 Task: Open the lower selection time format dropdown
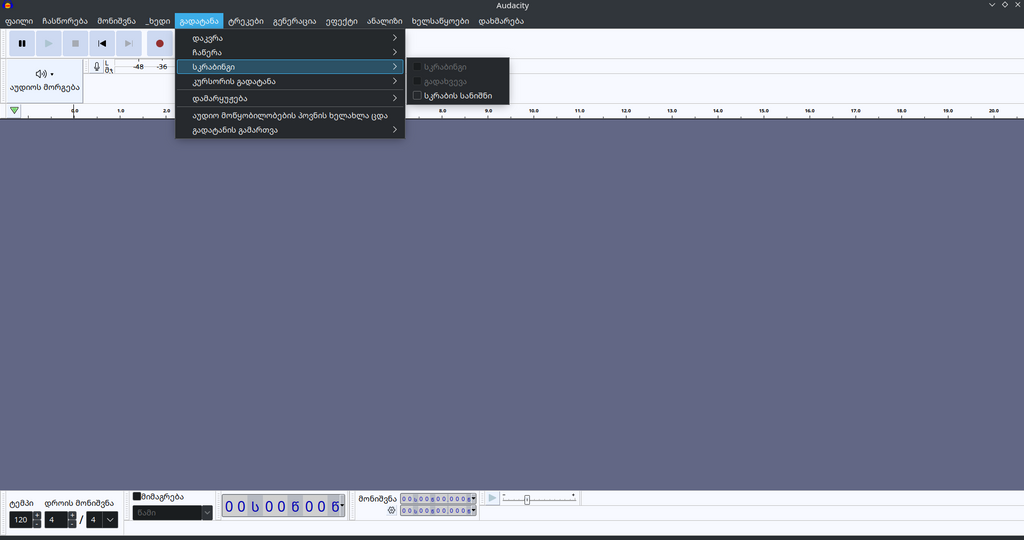[473, 511]
